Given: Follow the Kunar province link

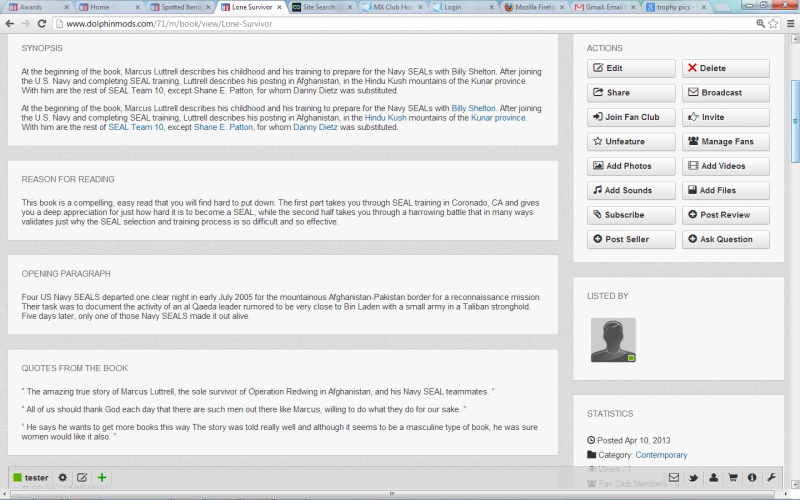Looking at the screenshot, I should pos(498,118).
